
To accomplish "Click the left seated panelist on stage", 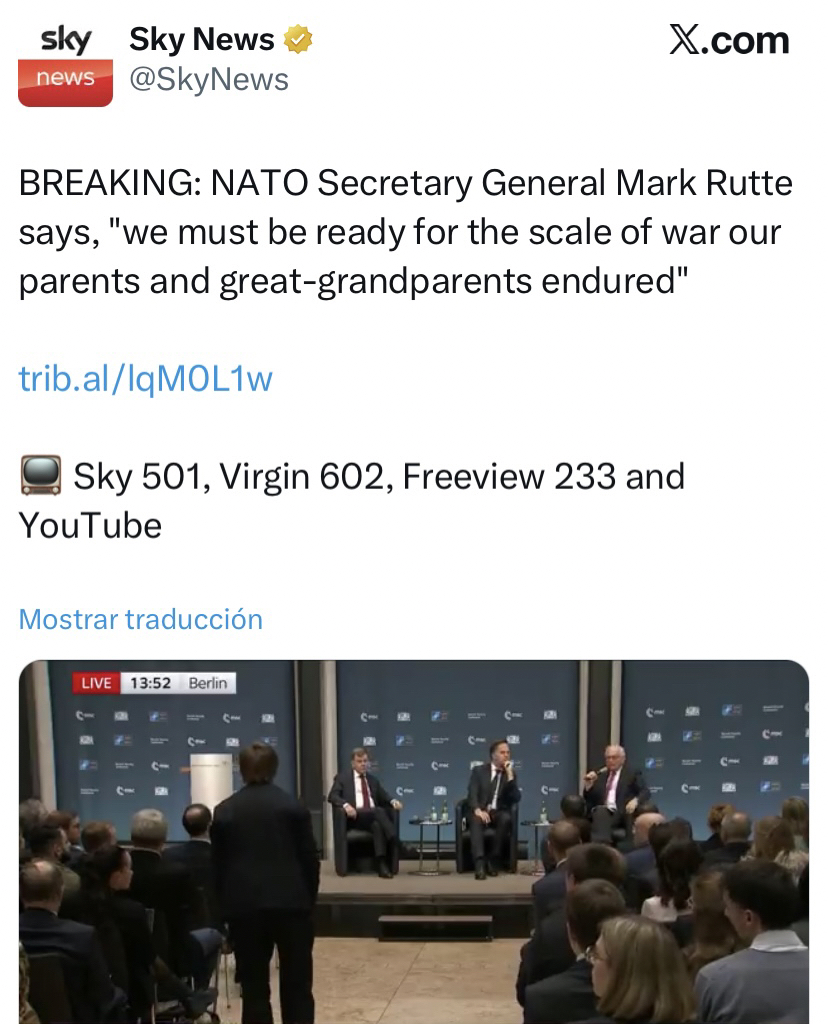I will (x=364, y=805).
